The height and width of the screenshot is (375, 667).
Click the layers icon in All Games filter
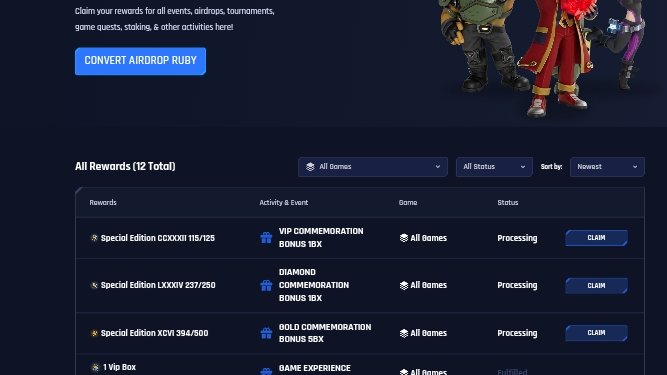[x=310, y=167]
